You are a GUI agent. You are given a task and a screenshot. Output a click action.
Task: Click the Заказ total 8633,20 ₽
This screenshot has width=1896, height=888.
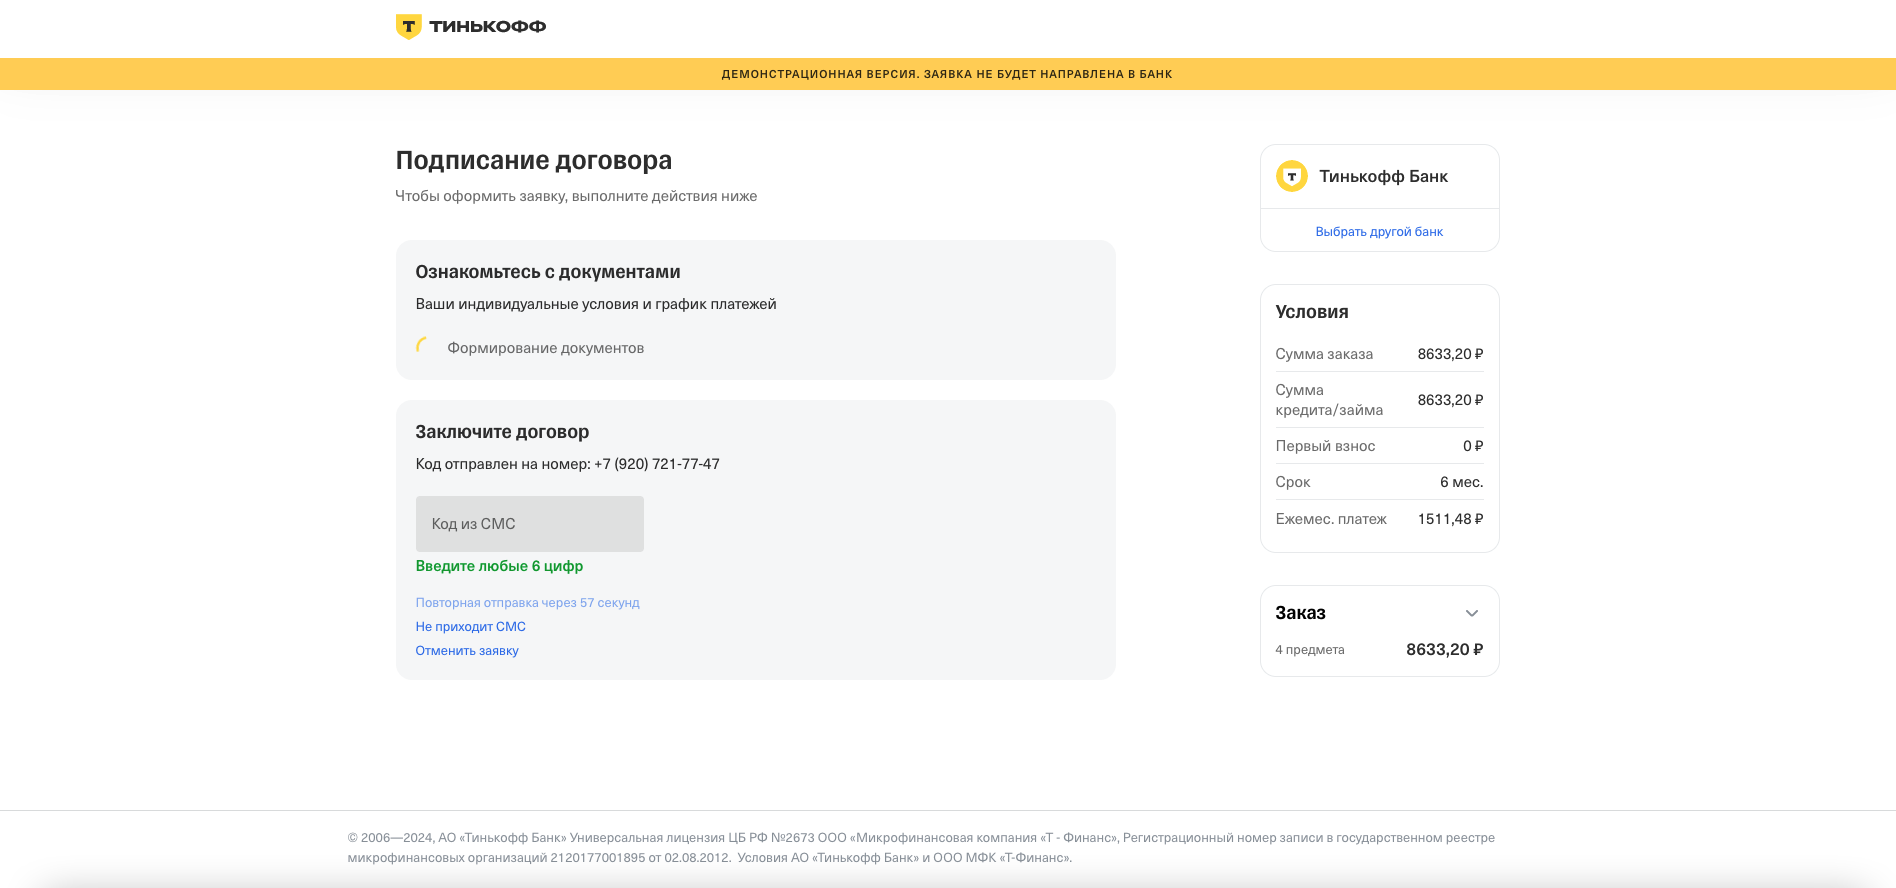[x=1444, y=650]
